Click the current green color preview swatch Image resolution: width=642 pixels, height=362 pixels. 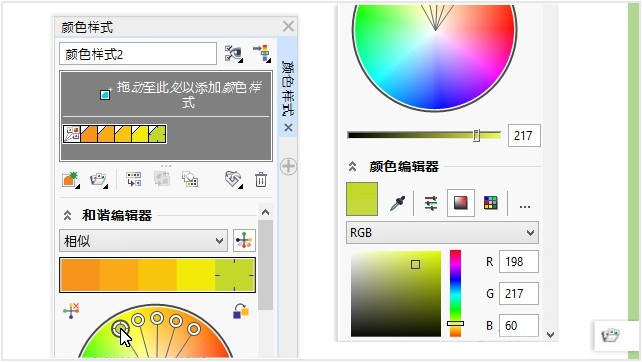point(362,199)
